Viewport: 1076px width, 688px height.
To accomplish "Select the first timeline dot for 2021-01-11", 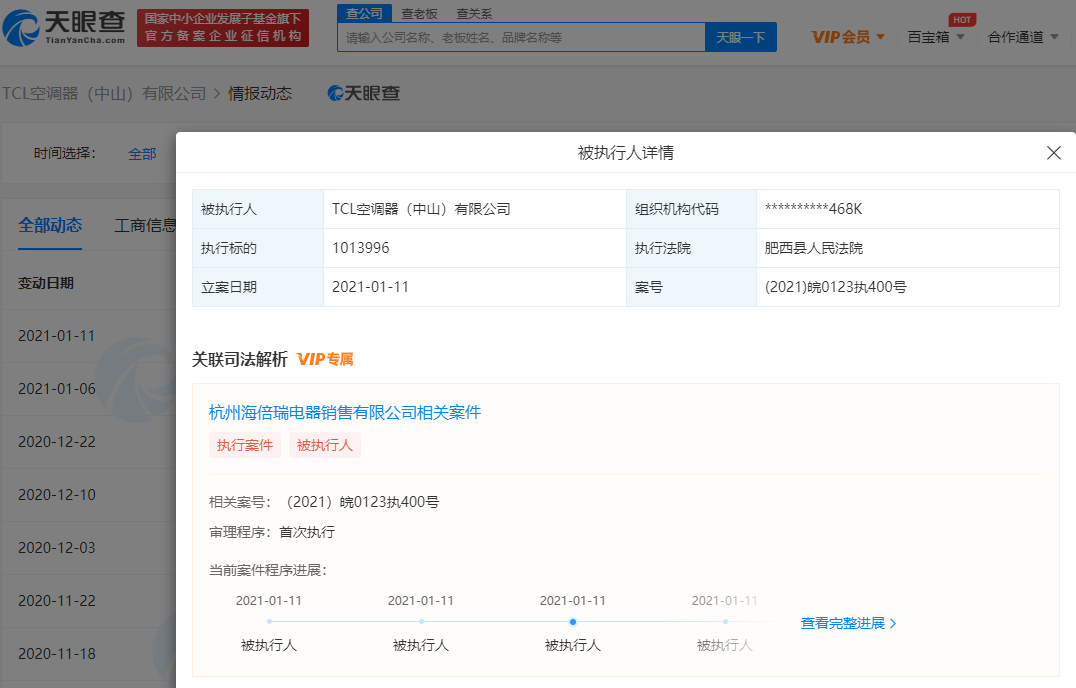I will pos(269,621).
